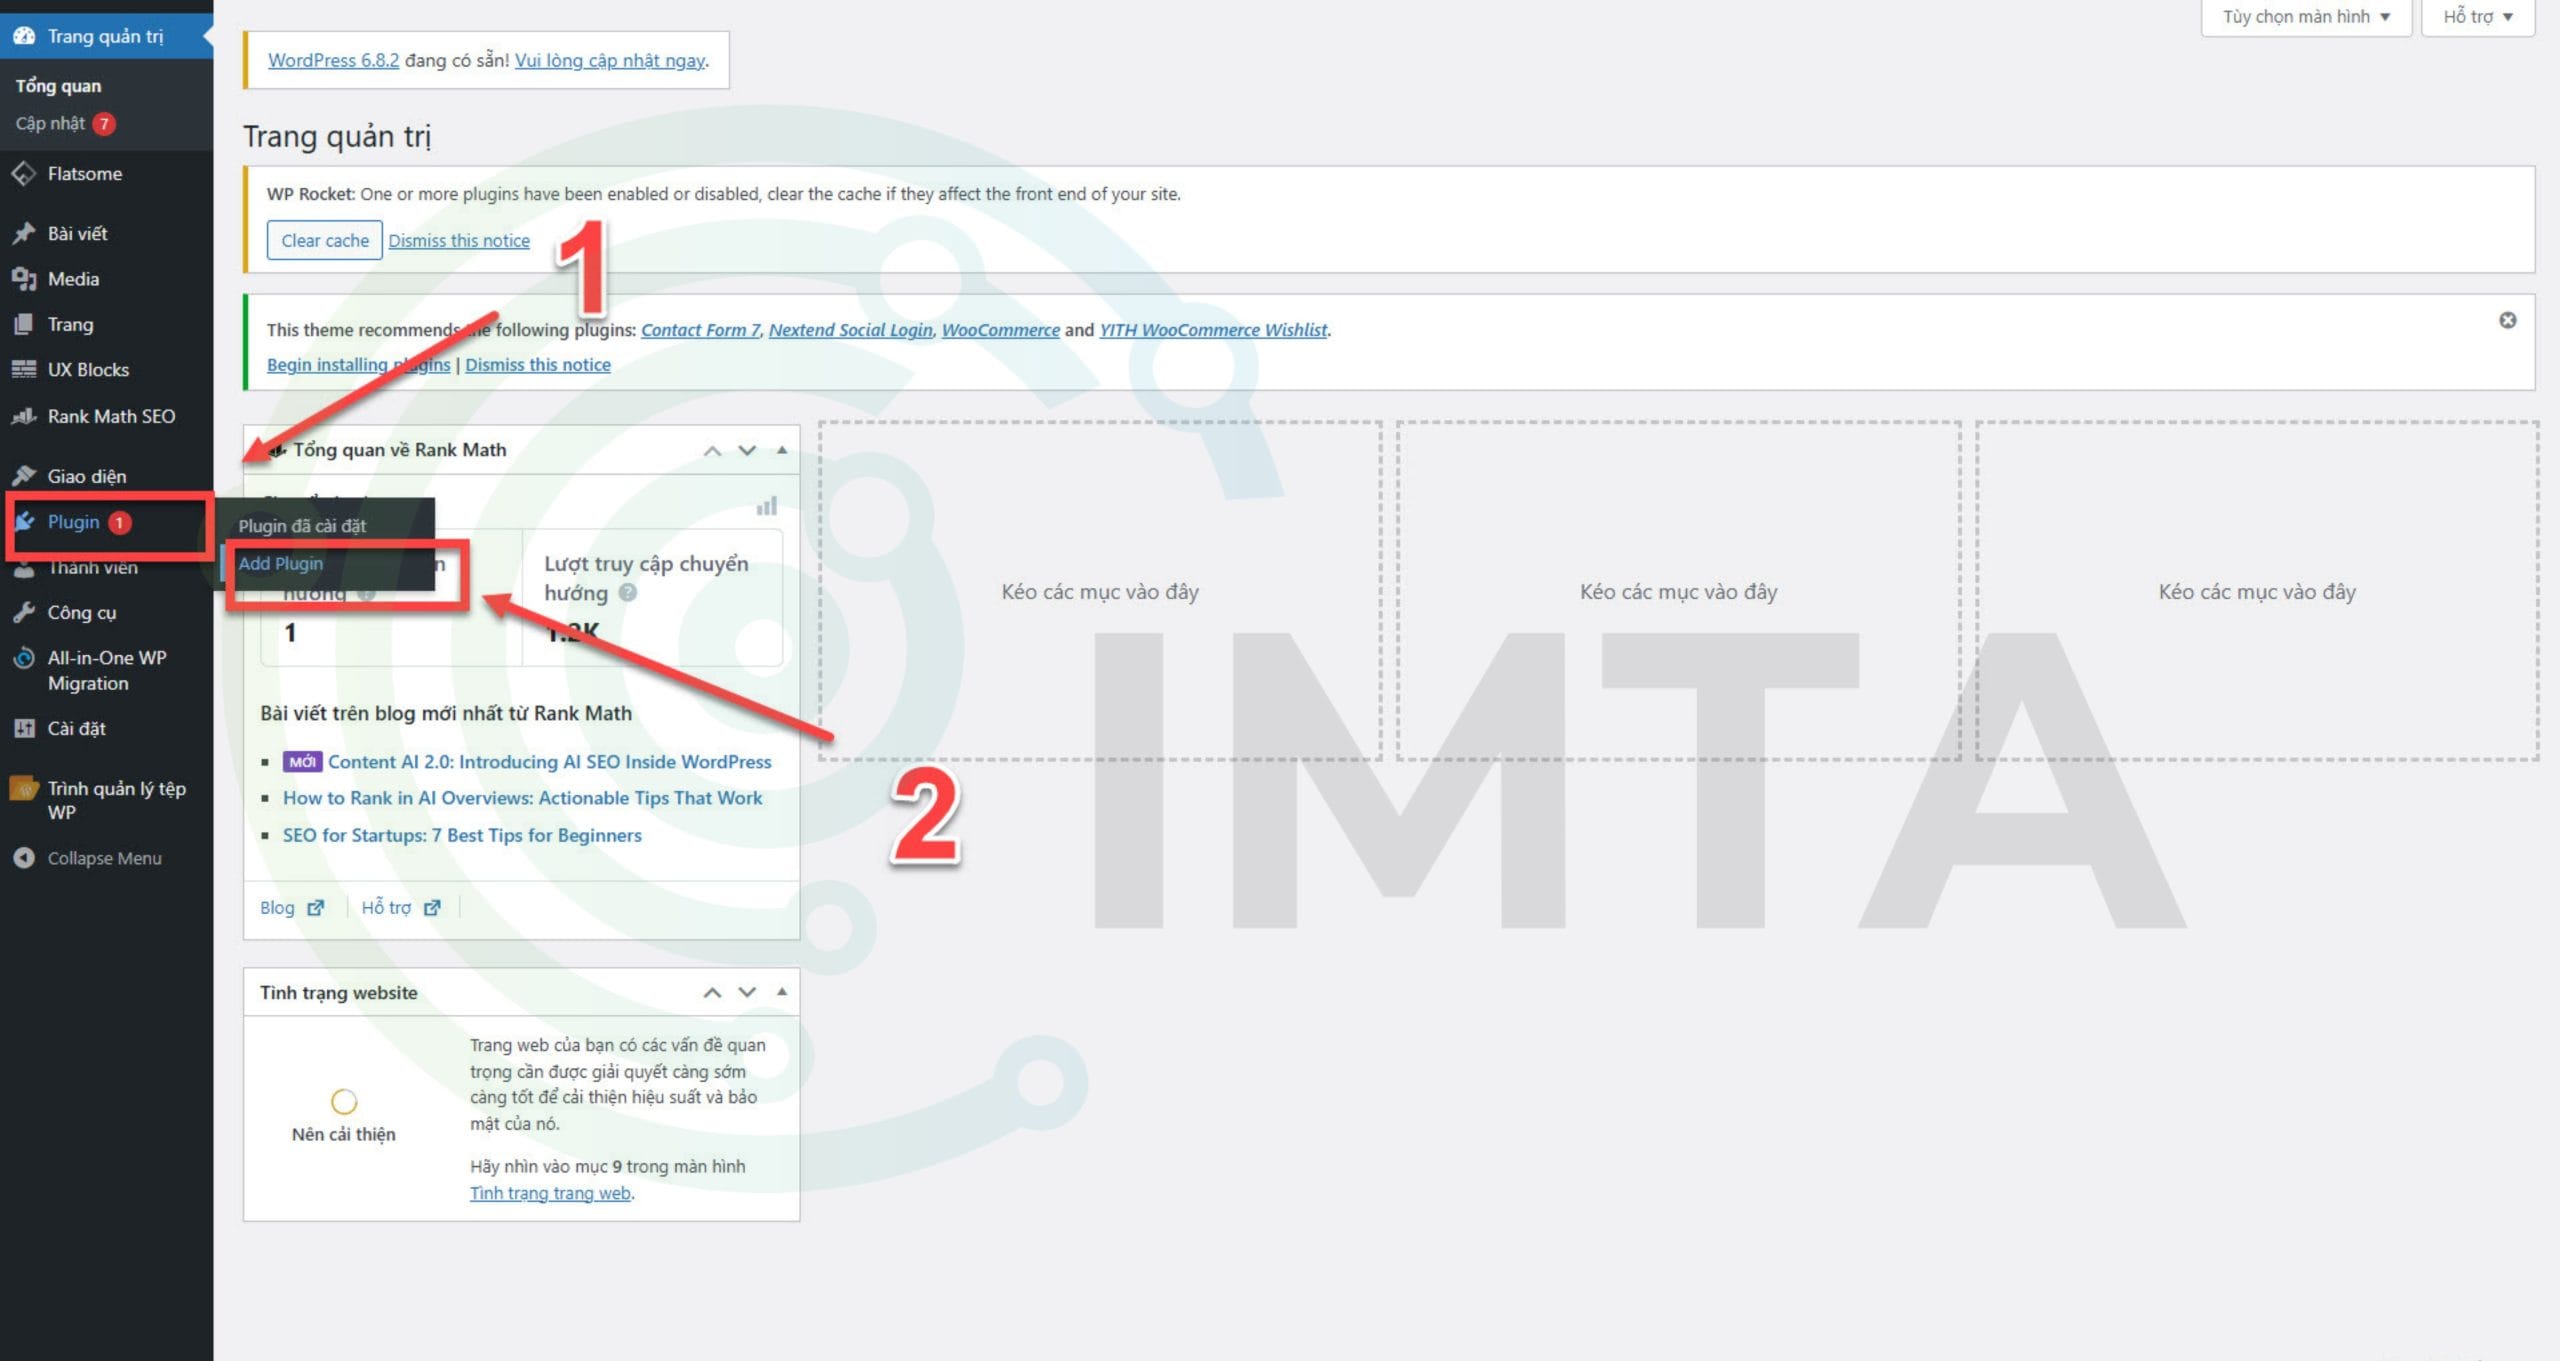Viewport: 2560px width, 1361px height.
Task: Open the Tình trạng trang web link
Action: point(550,1192)
